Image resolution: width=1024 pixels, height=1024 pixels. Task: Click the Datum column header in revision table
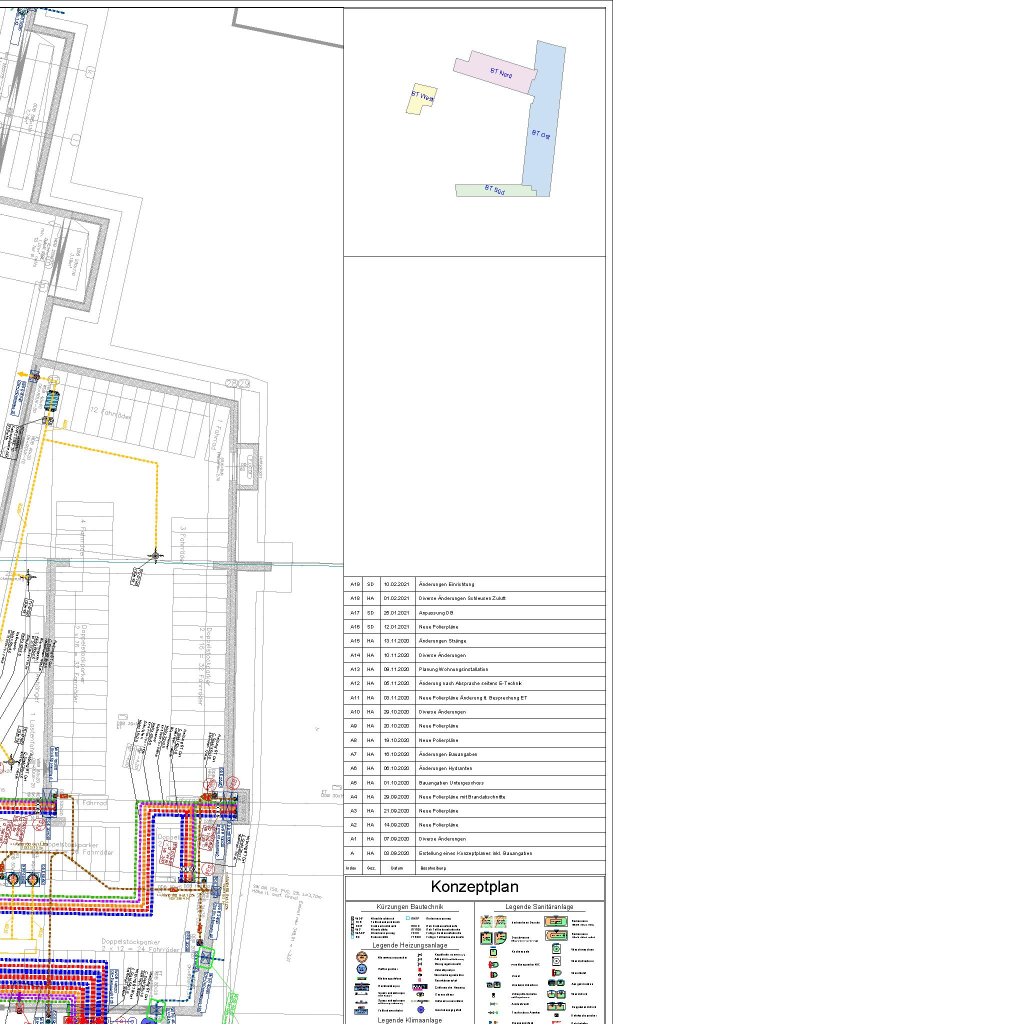[397, 868]
